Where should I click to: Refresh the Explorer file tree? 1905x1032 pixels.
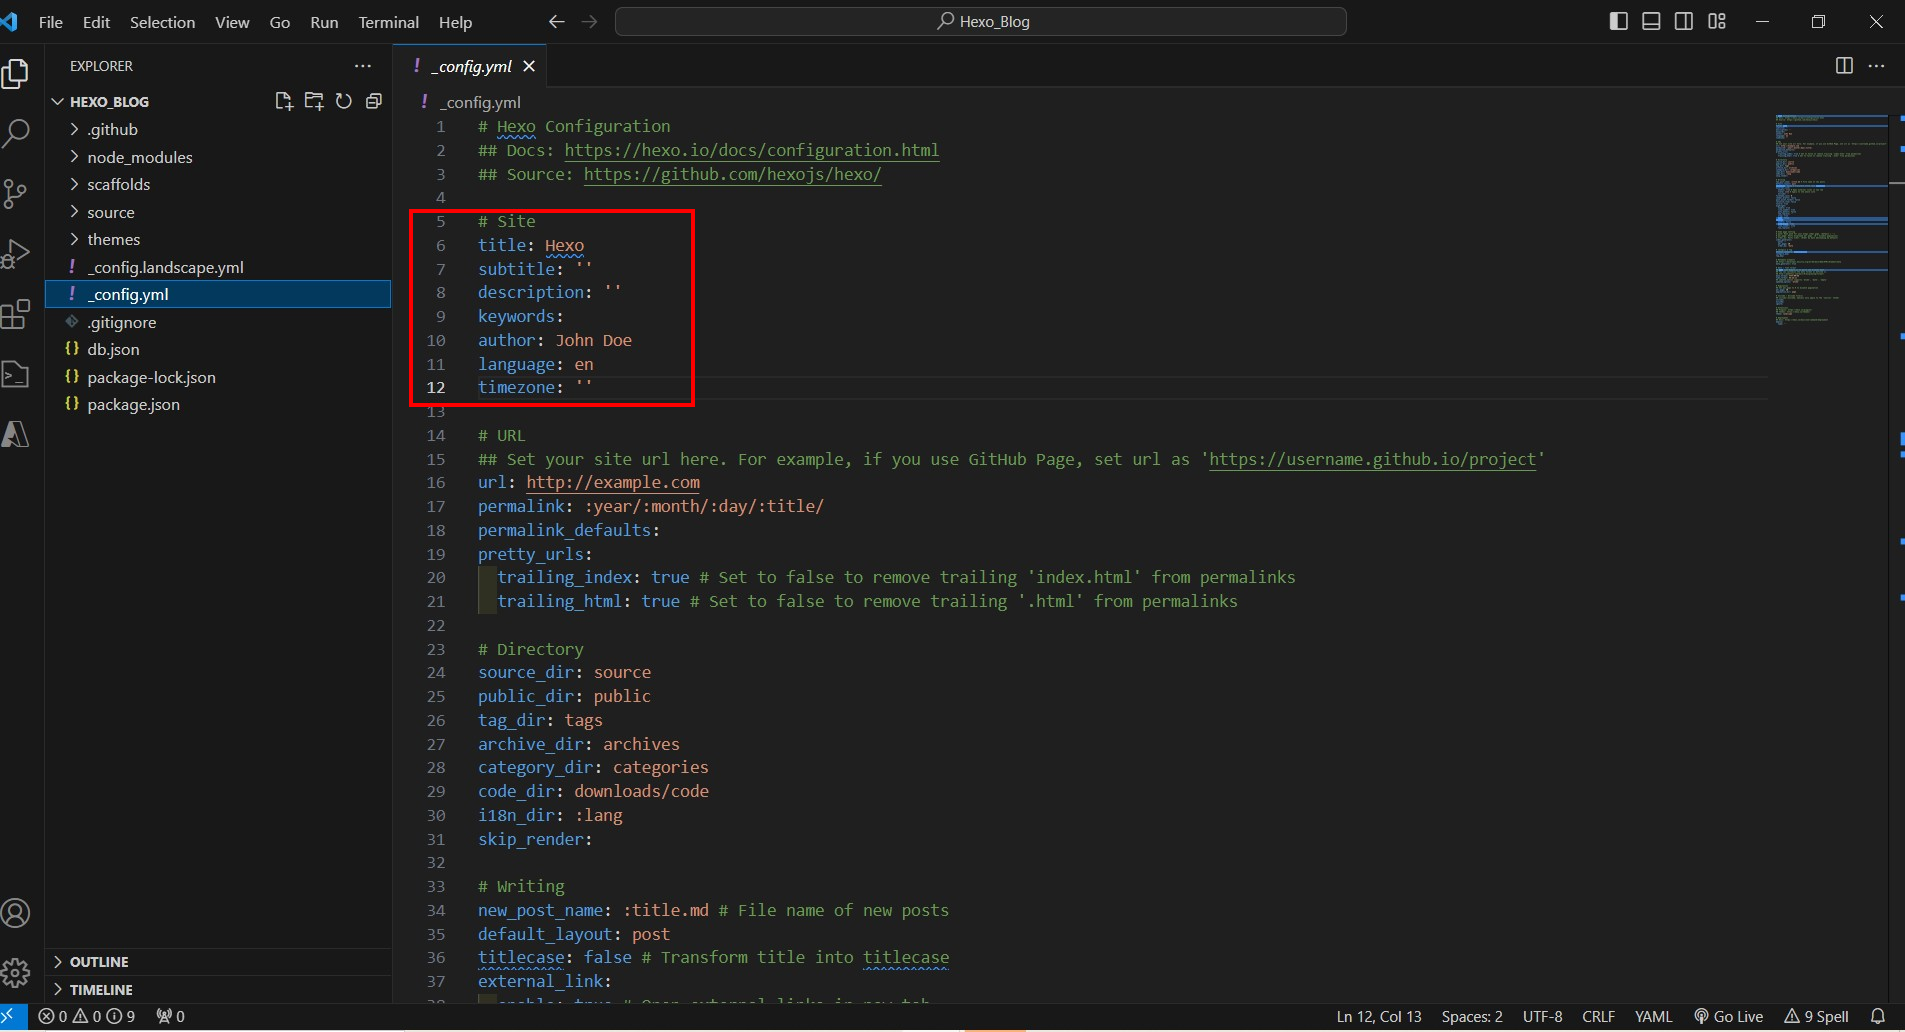344,101
